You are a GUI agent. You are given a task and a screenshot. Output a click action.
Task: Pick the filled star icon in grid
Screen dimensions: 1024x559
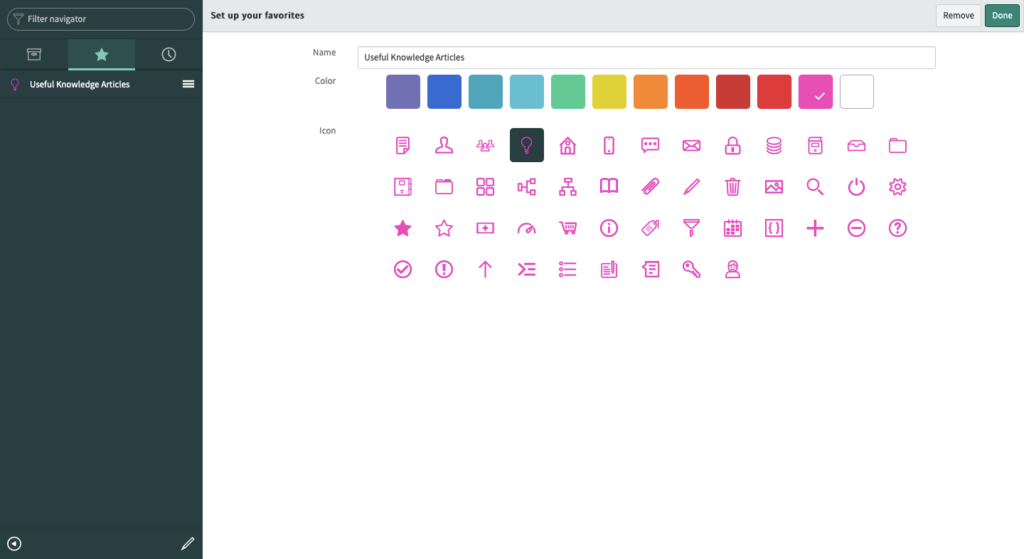pyautogui.click(x=403, y=228)
